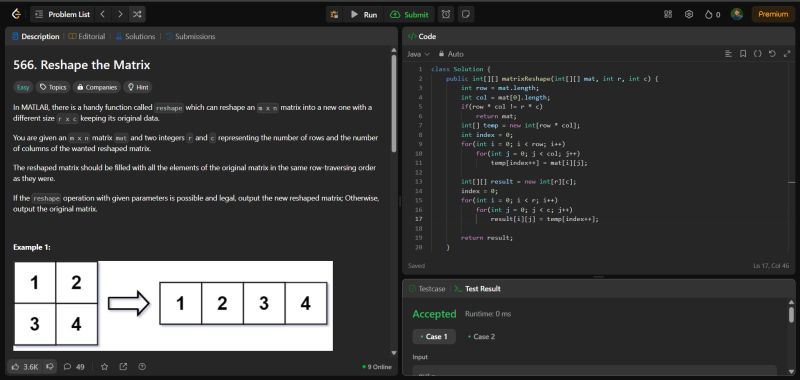The height and width of the screenshot is (380, 800).
Task: Select Case 2 result
Action: (x=481, y=337)
